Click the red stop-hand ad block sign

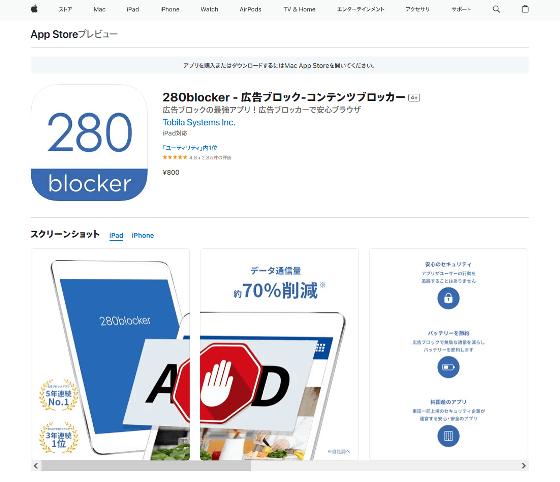click(x=217, y=383)
